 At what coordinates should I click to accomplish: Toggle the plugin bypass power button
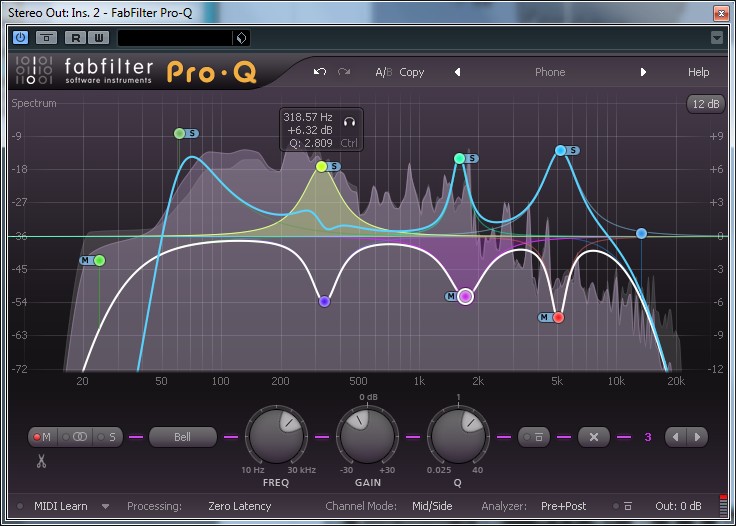point(20,38)
